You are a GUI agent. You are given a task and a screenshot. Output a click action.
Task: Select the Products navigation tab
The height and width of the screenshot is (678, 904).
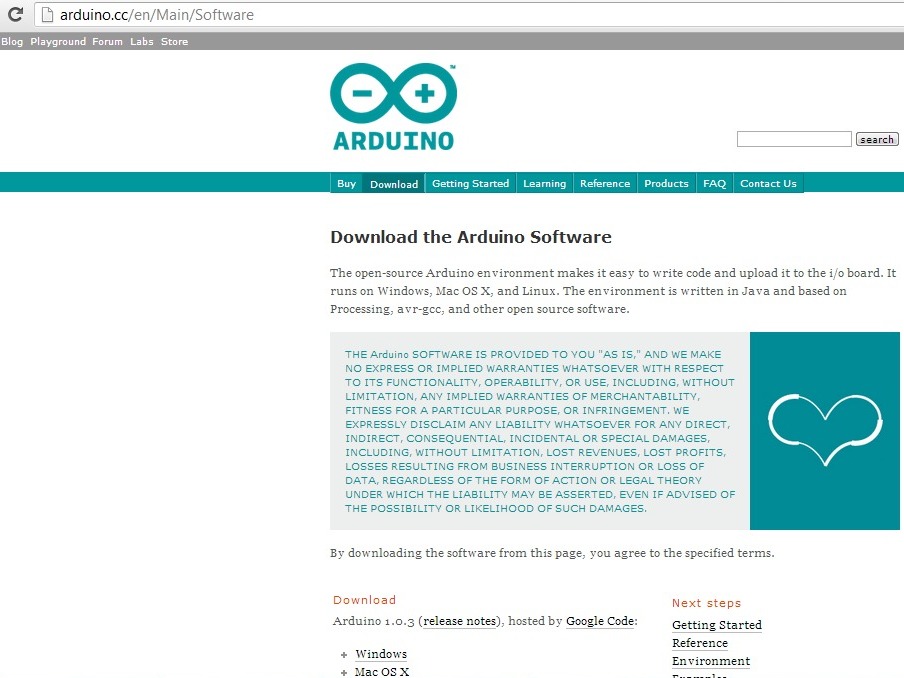tap(666, 183)
